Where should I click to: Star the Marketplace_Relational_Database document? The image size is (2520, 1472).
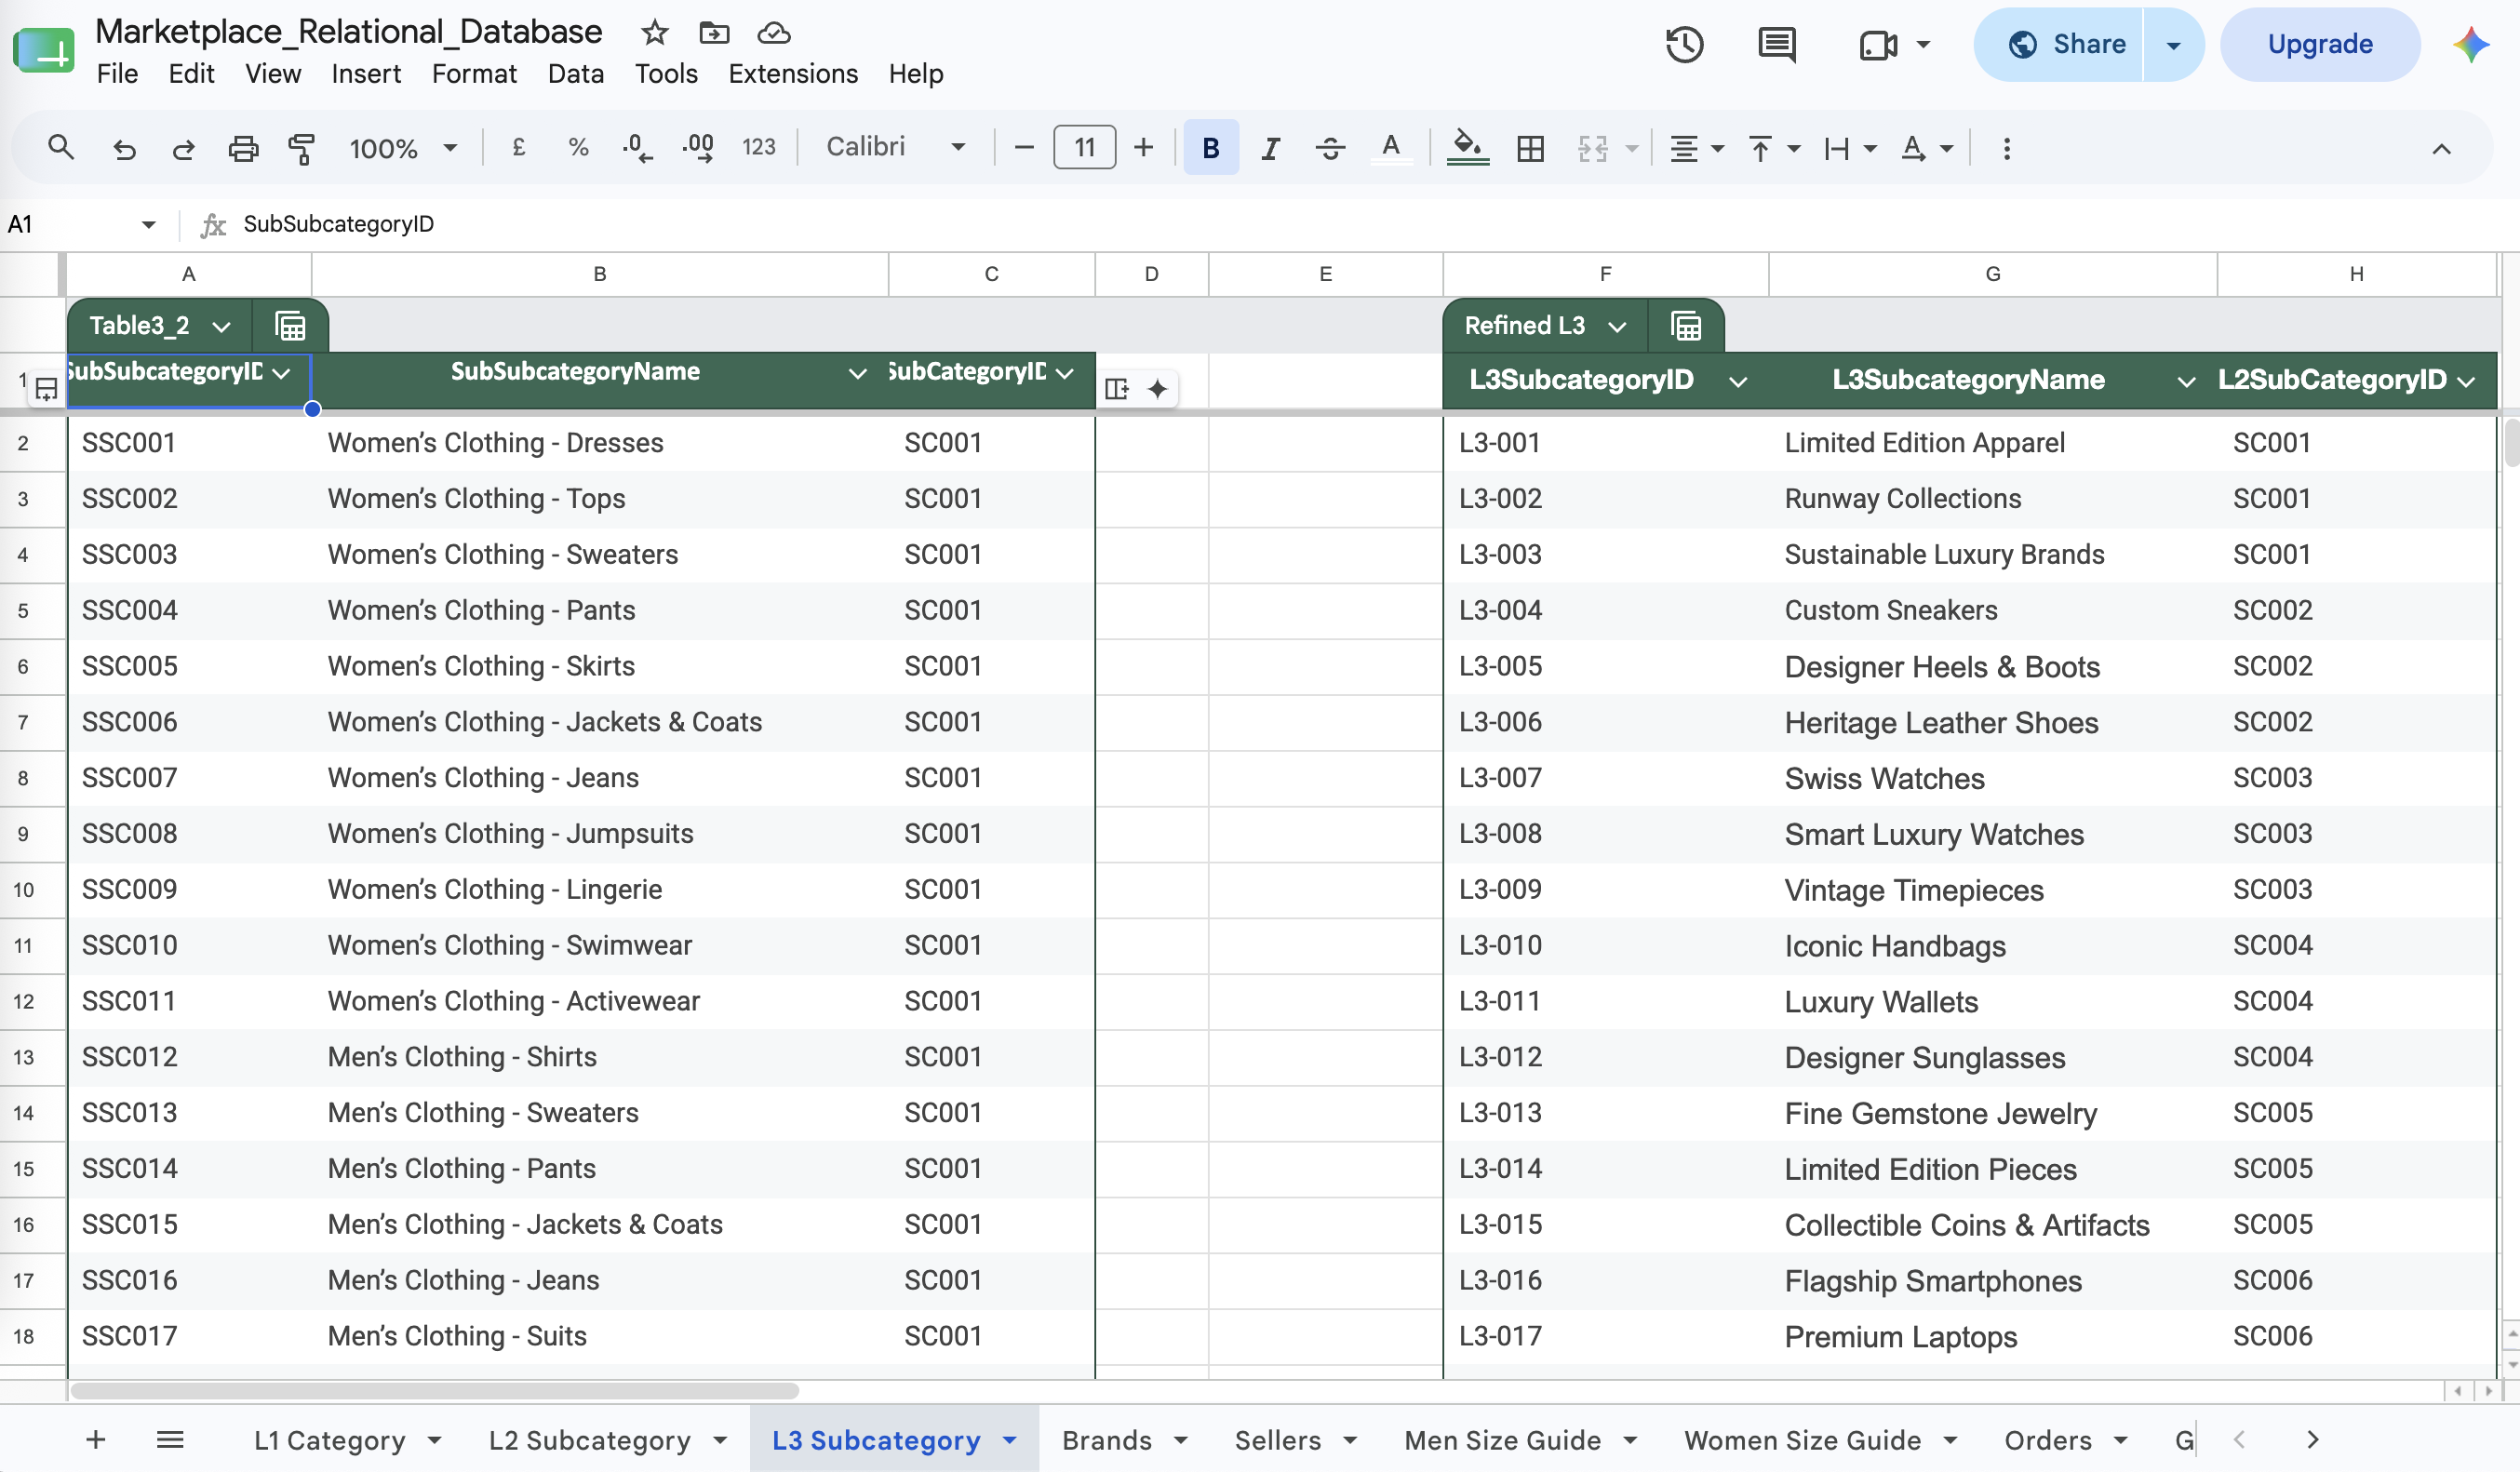coord(655,33)
